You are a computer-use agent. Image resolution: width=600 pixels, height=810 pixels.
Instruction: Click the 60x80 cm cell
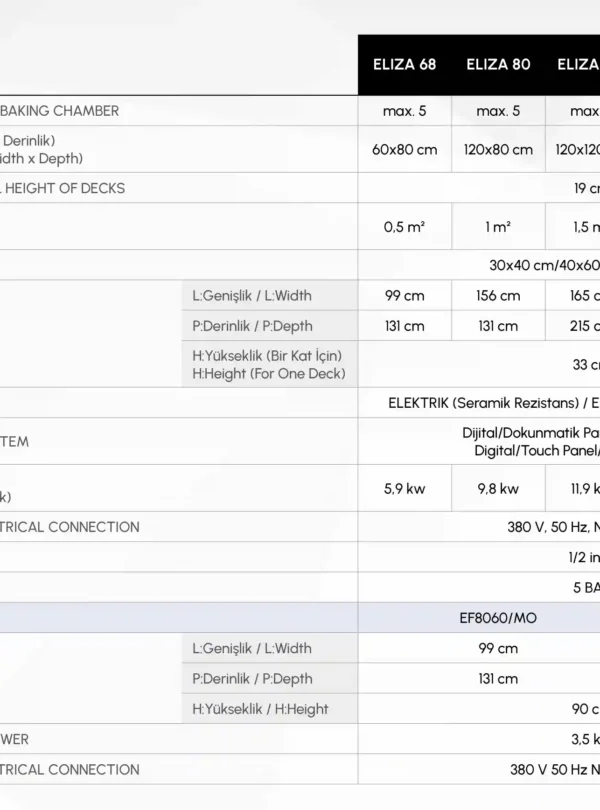(x=404, y=149)
